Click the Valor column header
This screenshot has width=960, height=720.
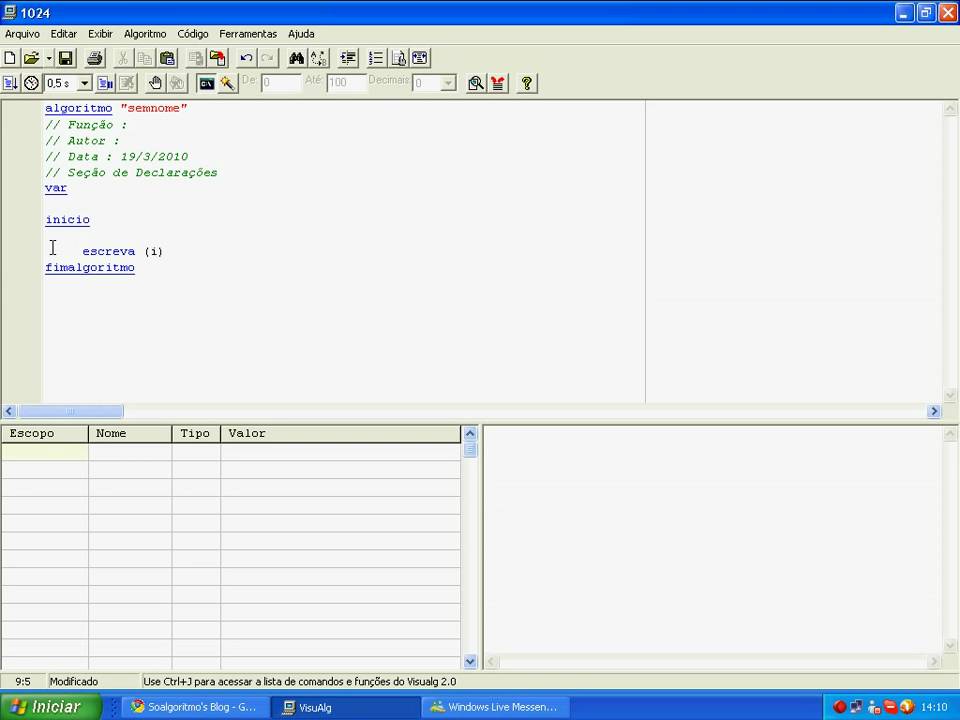click(340, 433)
